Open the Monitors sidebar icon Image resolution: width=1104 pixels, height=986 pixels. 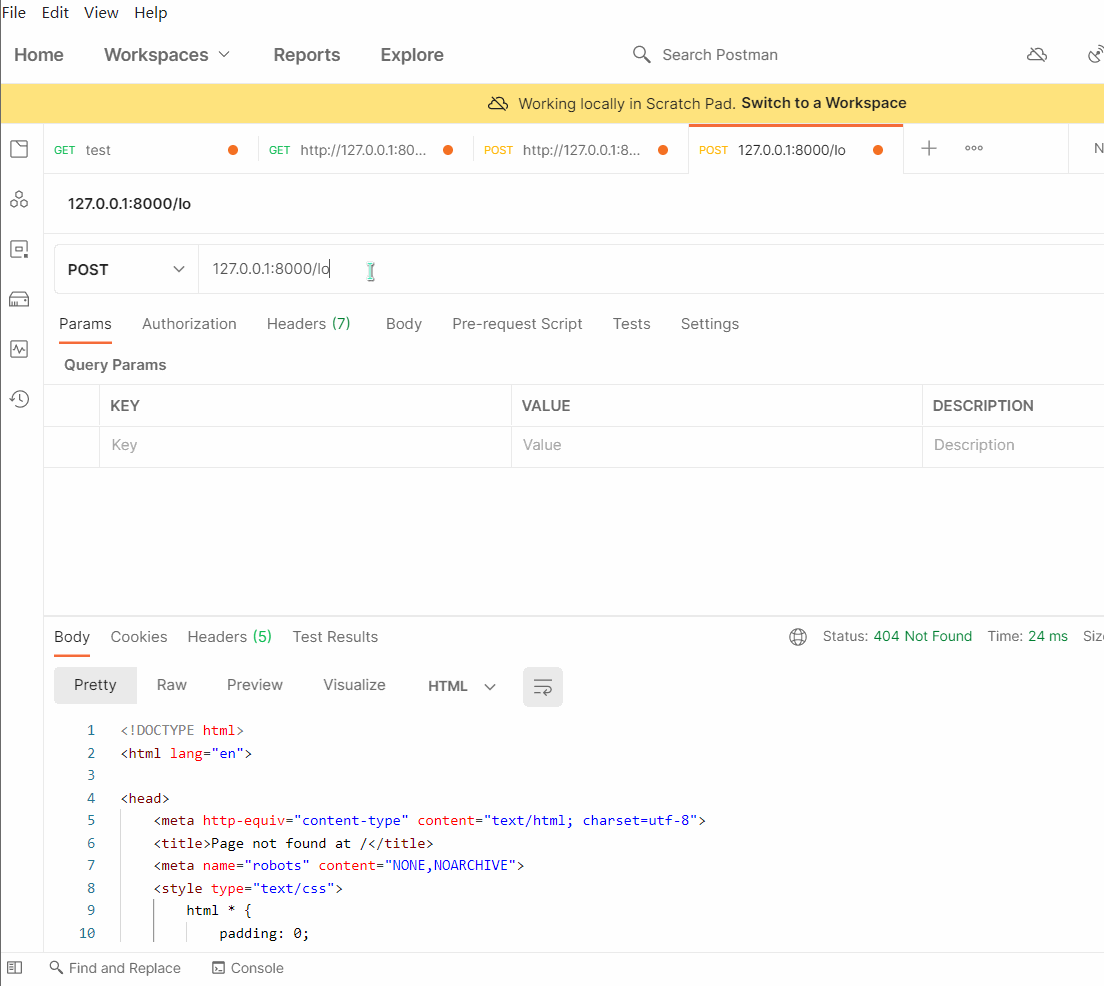coord(19,349)
